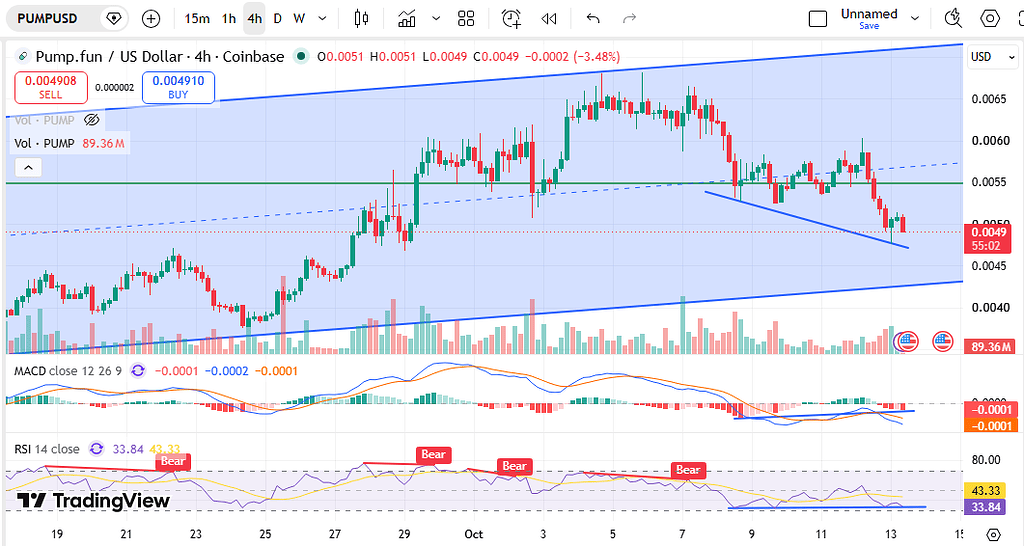This screenshot has width=1024, height=546.
Task: Undo the last chart action
Action: pos(593,18)
